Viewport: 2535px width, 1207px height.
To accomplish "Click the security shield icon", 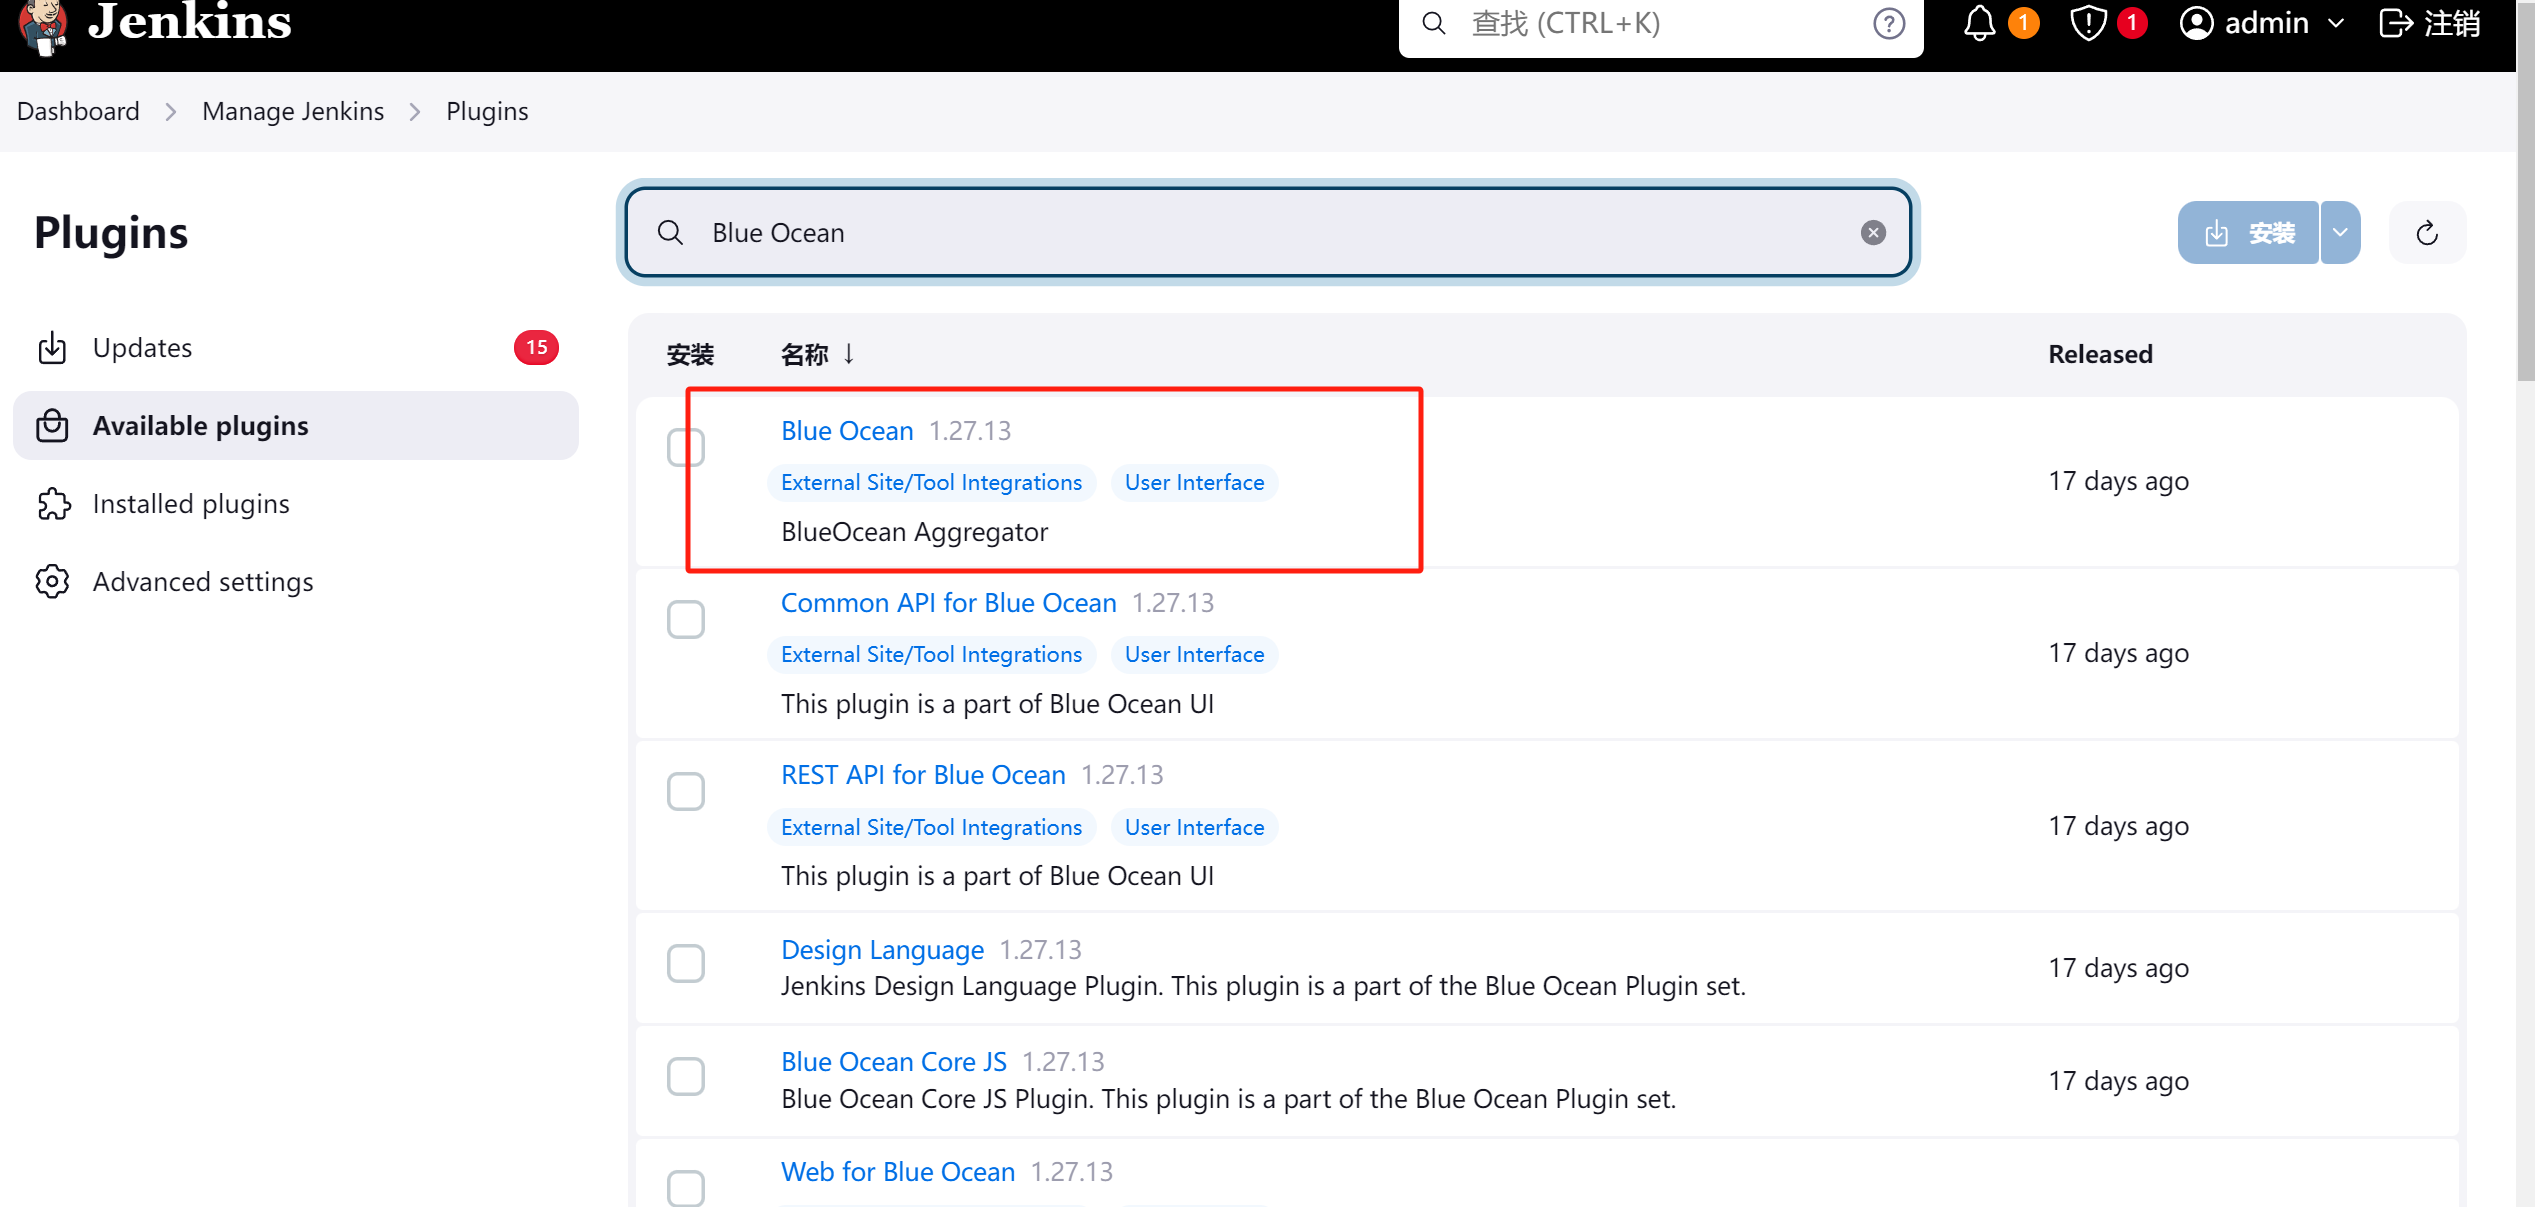I will (x=2087, y=21).
